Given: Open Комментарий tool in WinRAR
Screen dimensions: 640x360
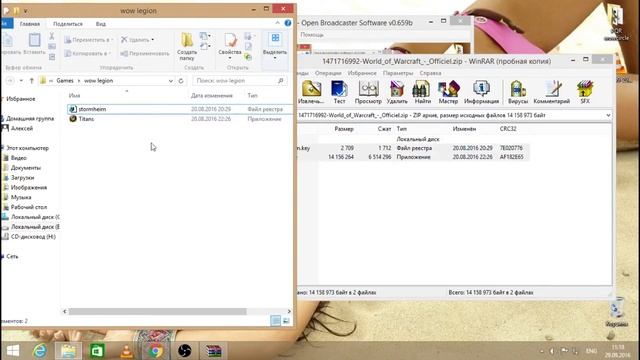Looking at the screenshot, I should pyautogui.click(x=551, y=92).
